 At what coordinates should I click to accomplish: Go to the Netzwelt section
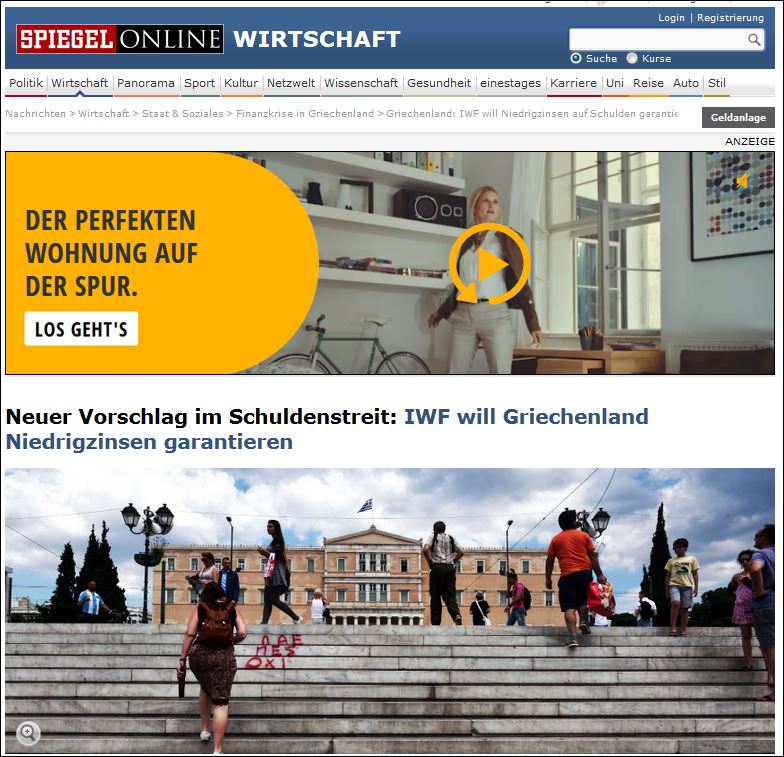pyautogui.click(x=291, y=83)
